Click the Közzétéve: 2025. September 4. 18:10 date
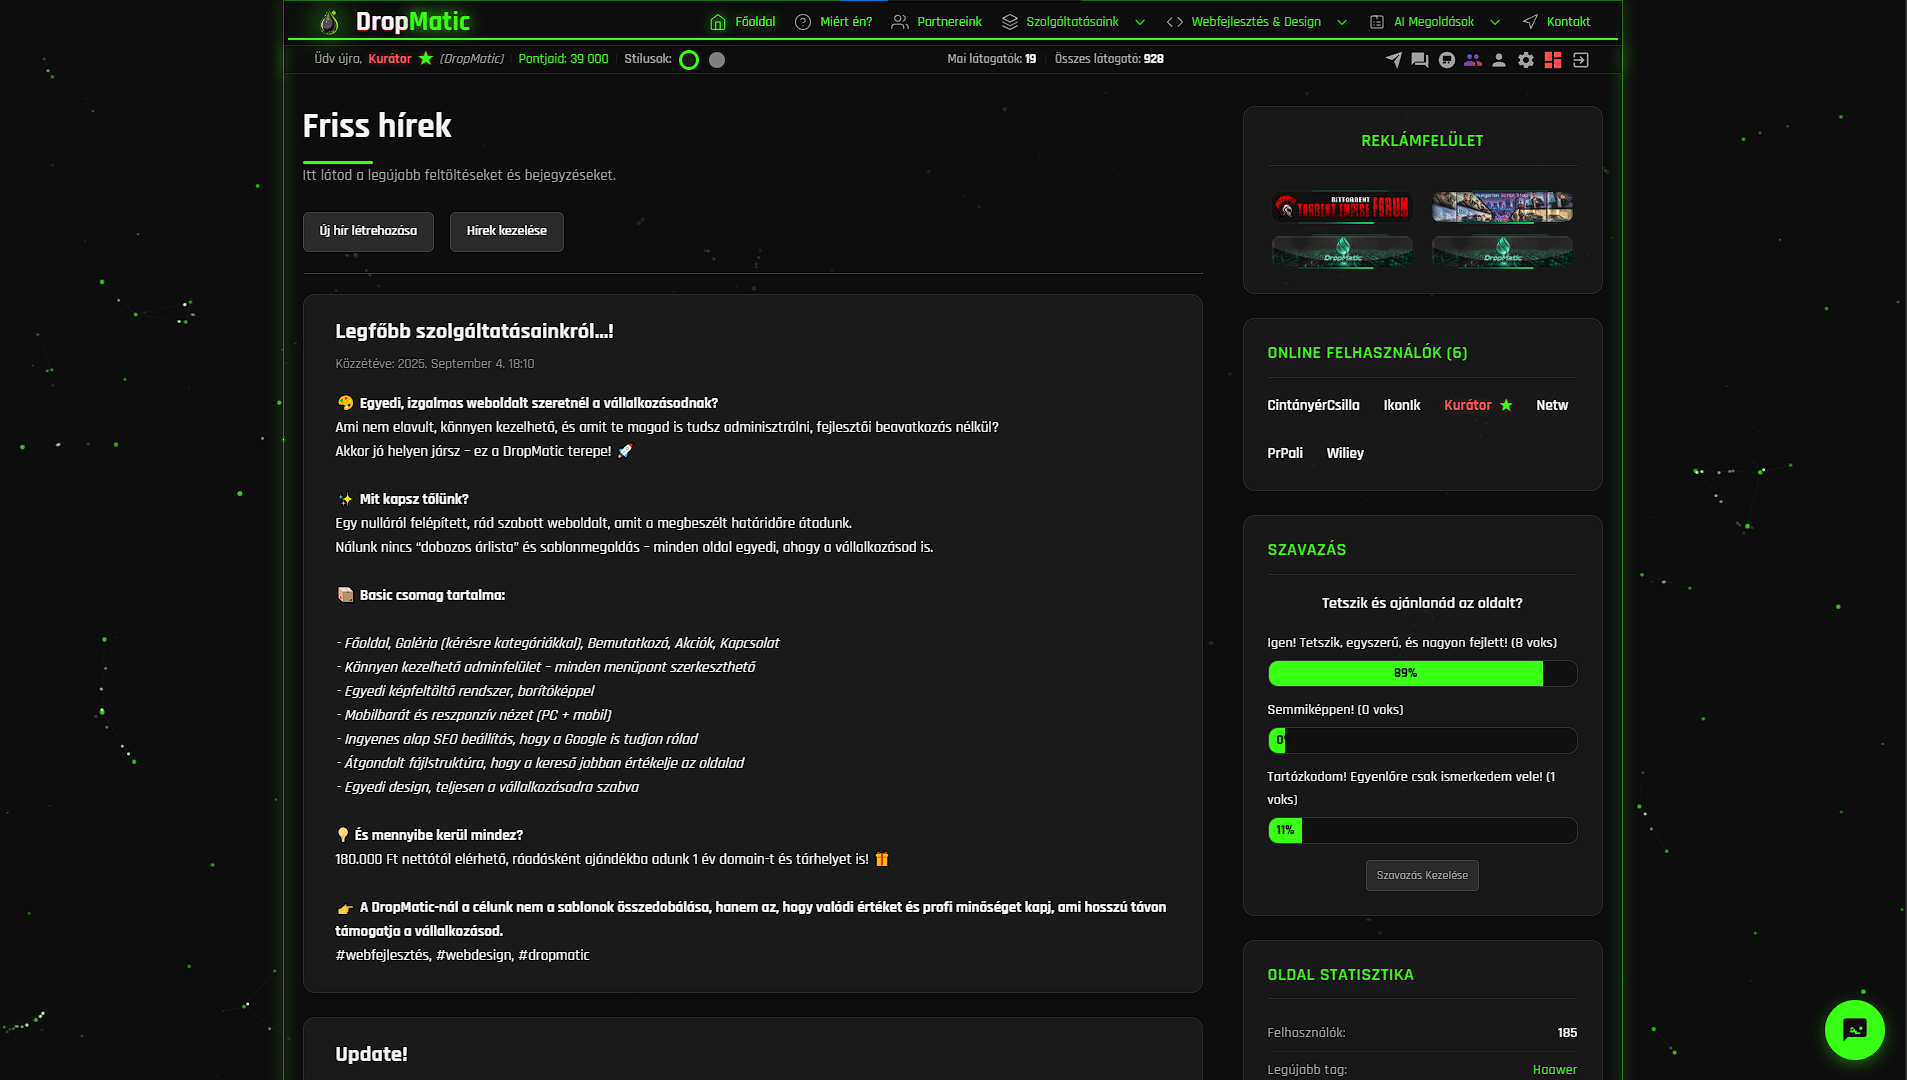The image size is (1907, 1080). (434, 364)
